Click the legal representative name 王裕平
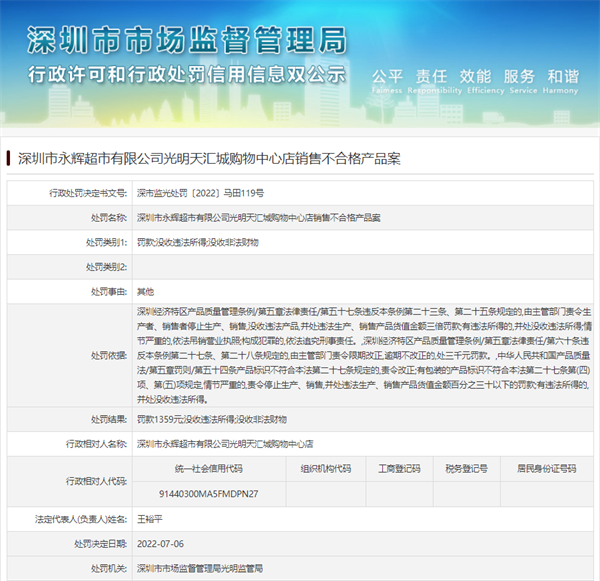The image size is (600, 581). click(x=150, y=519)
